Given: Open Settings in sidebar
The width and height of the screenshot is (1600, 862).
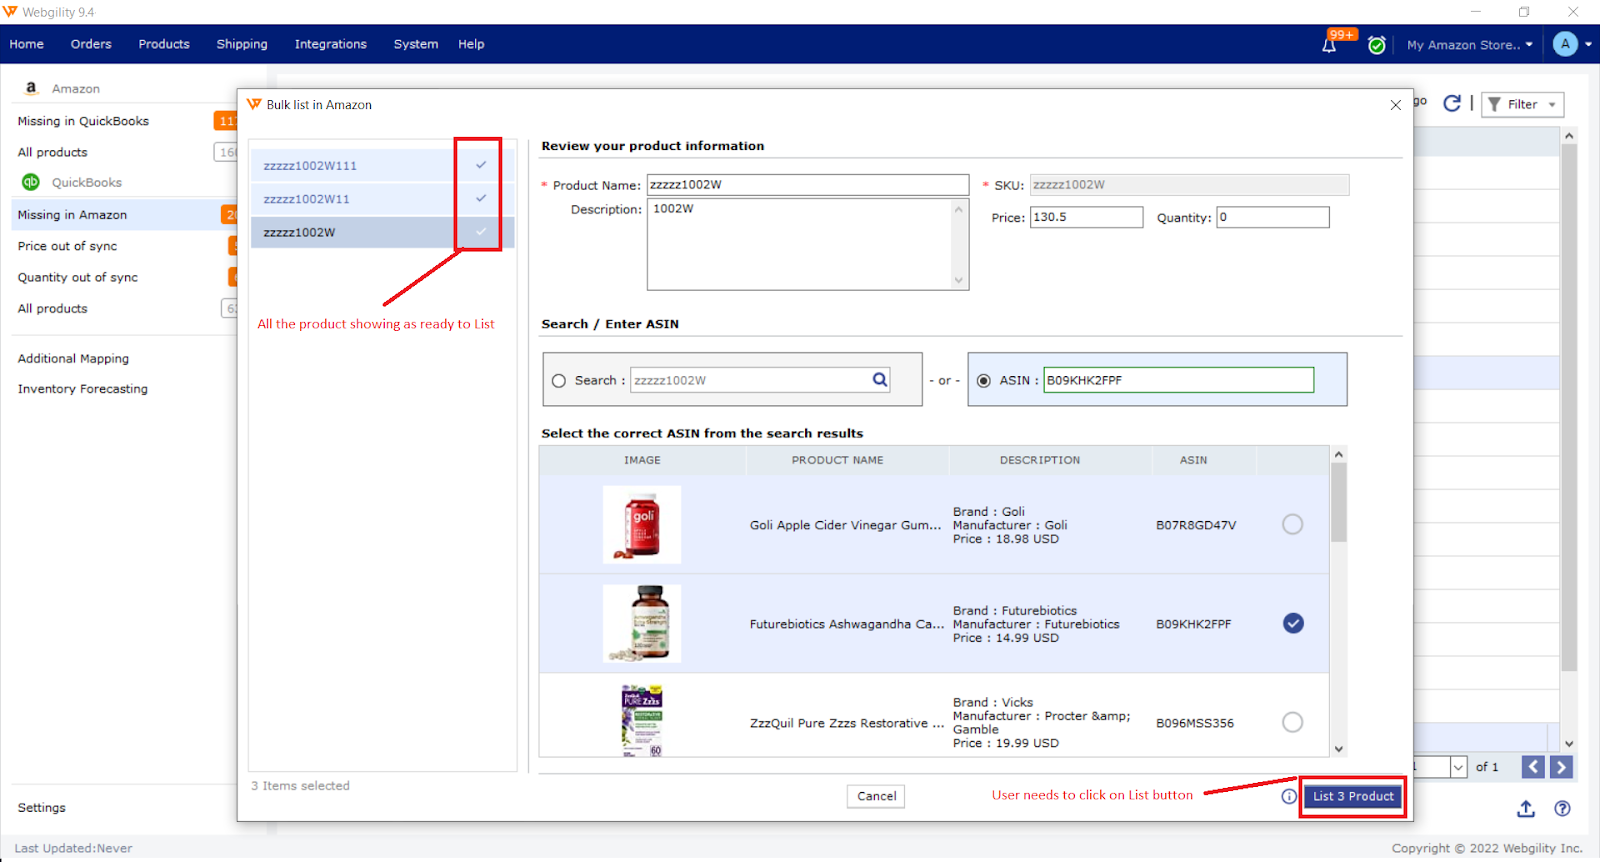Looking at the screenshot, I should [x=41, y=807].
